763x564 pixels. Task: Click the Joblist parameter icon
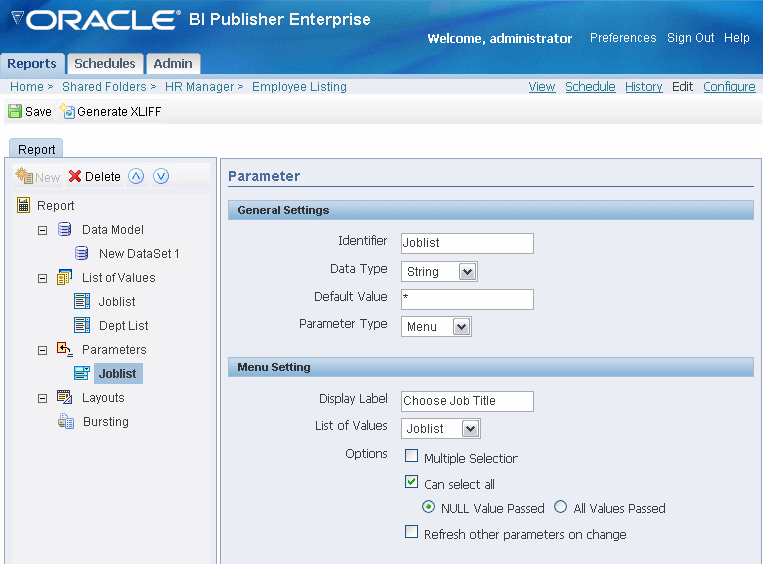pyautogui.click(x=82, y=373)
